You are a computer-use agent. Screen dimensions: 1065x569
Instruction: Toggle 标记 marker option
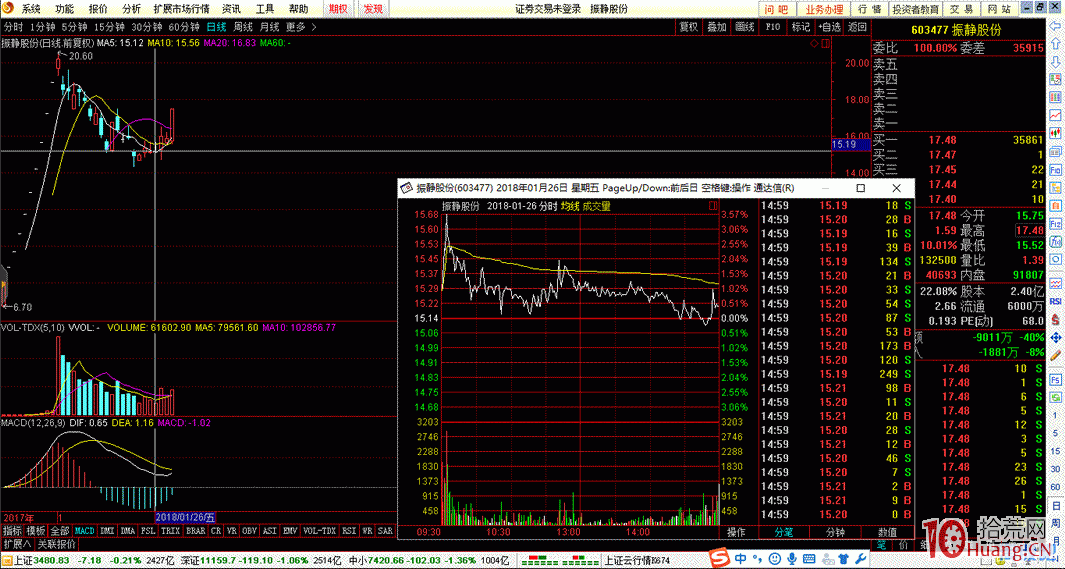801,26
